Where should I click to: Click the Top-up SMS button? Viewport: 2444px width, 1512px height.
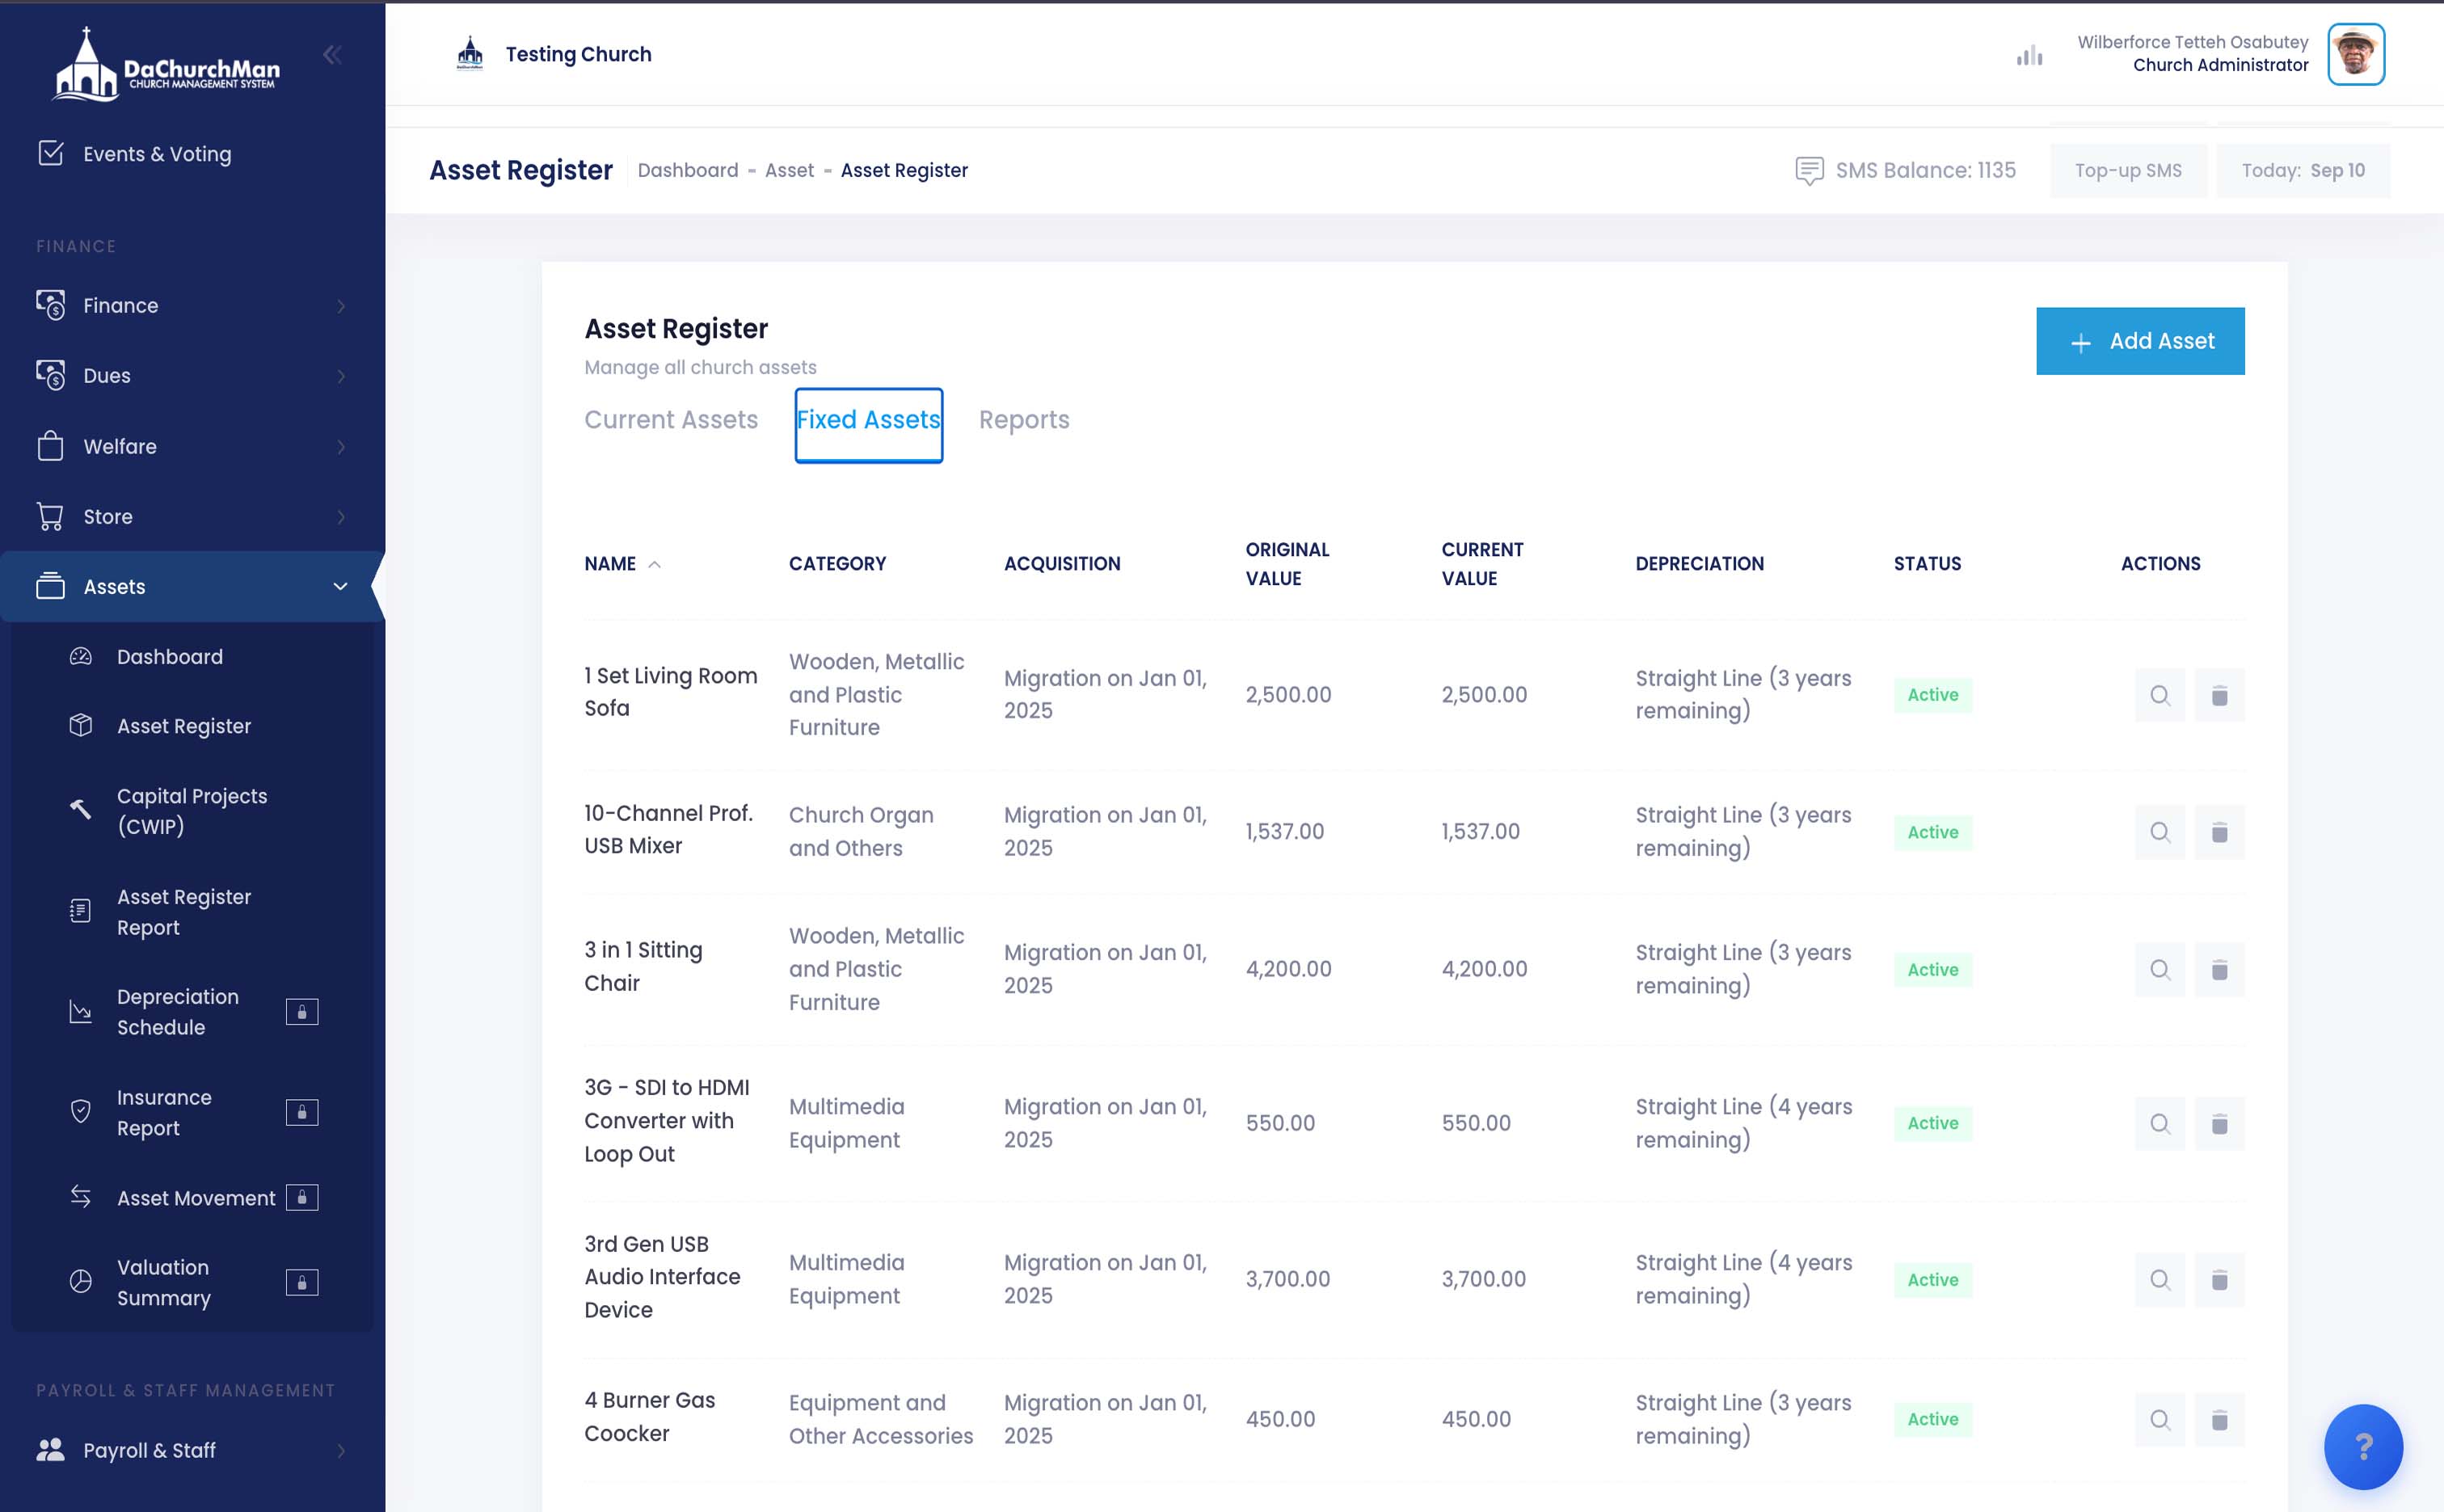click(2128, 171)
